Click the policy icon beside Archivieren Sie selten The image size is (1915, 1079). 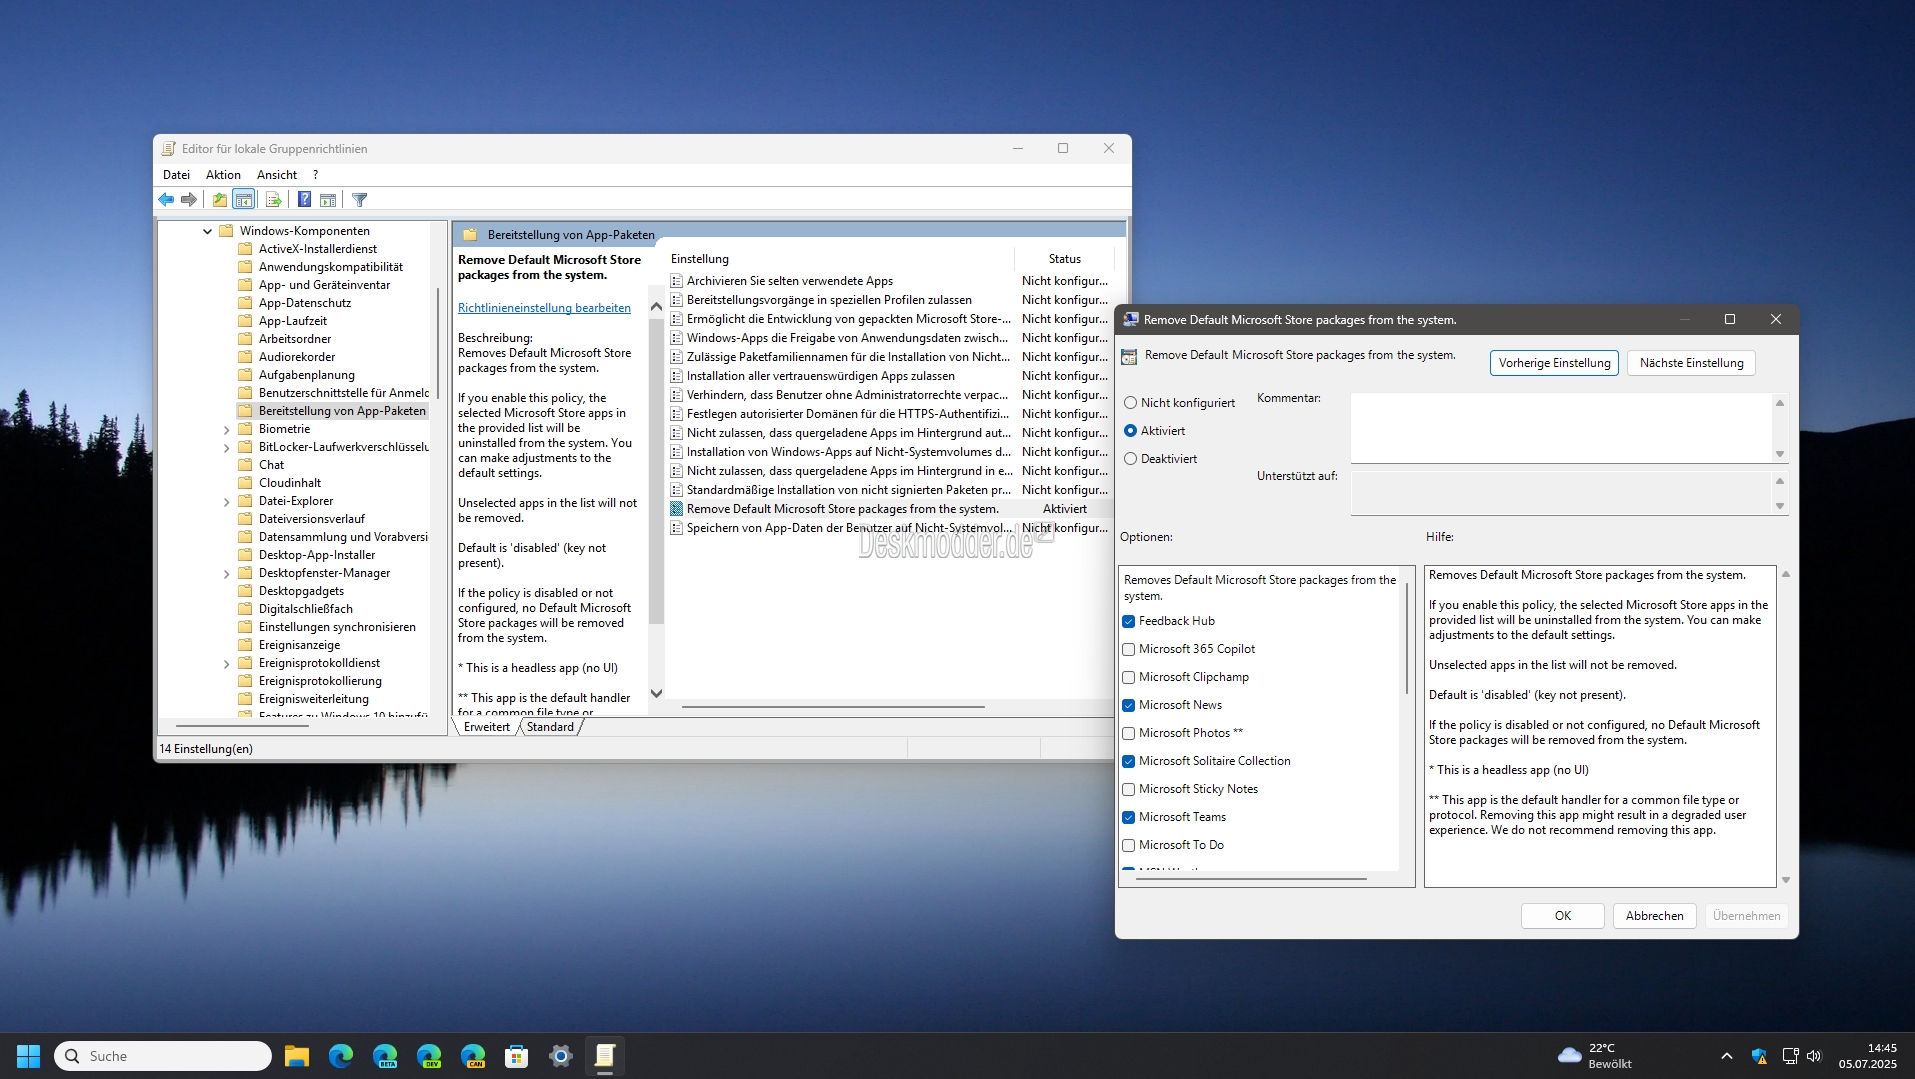677,281
